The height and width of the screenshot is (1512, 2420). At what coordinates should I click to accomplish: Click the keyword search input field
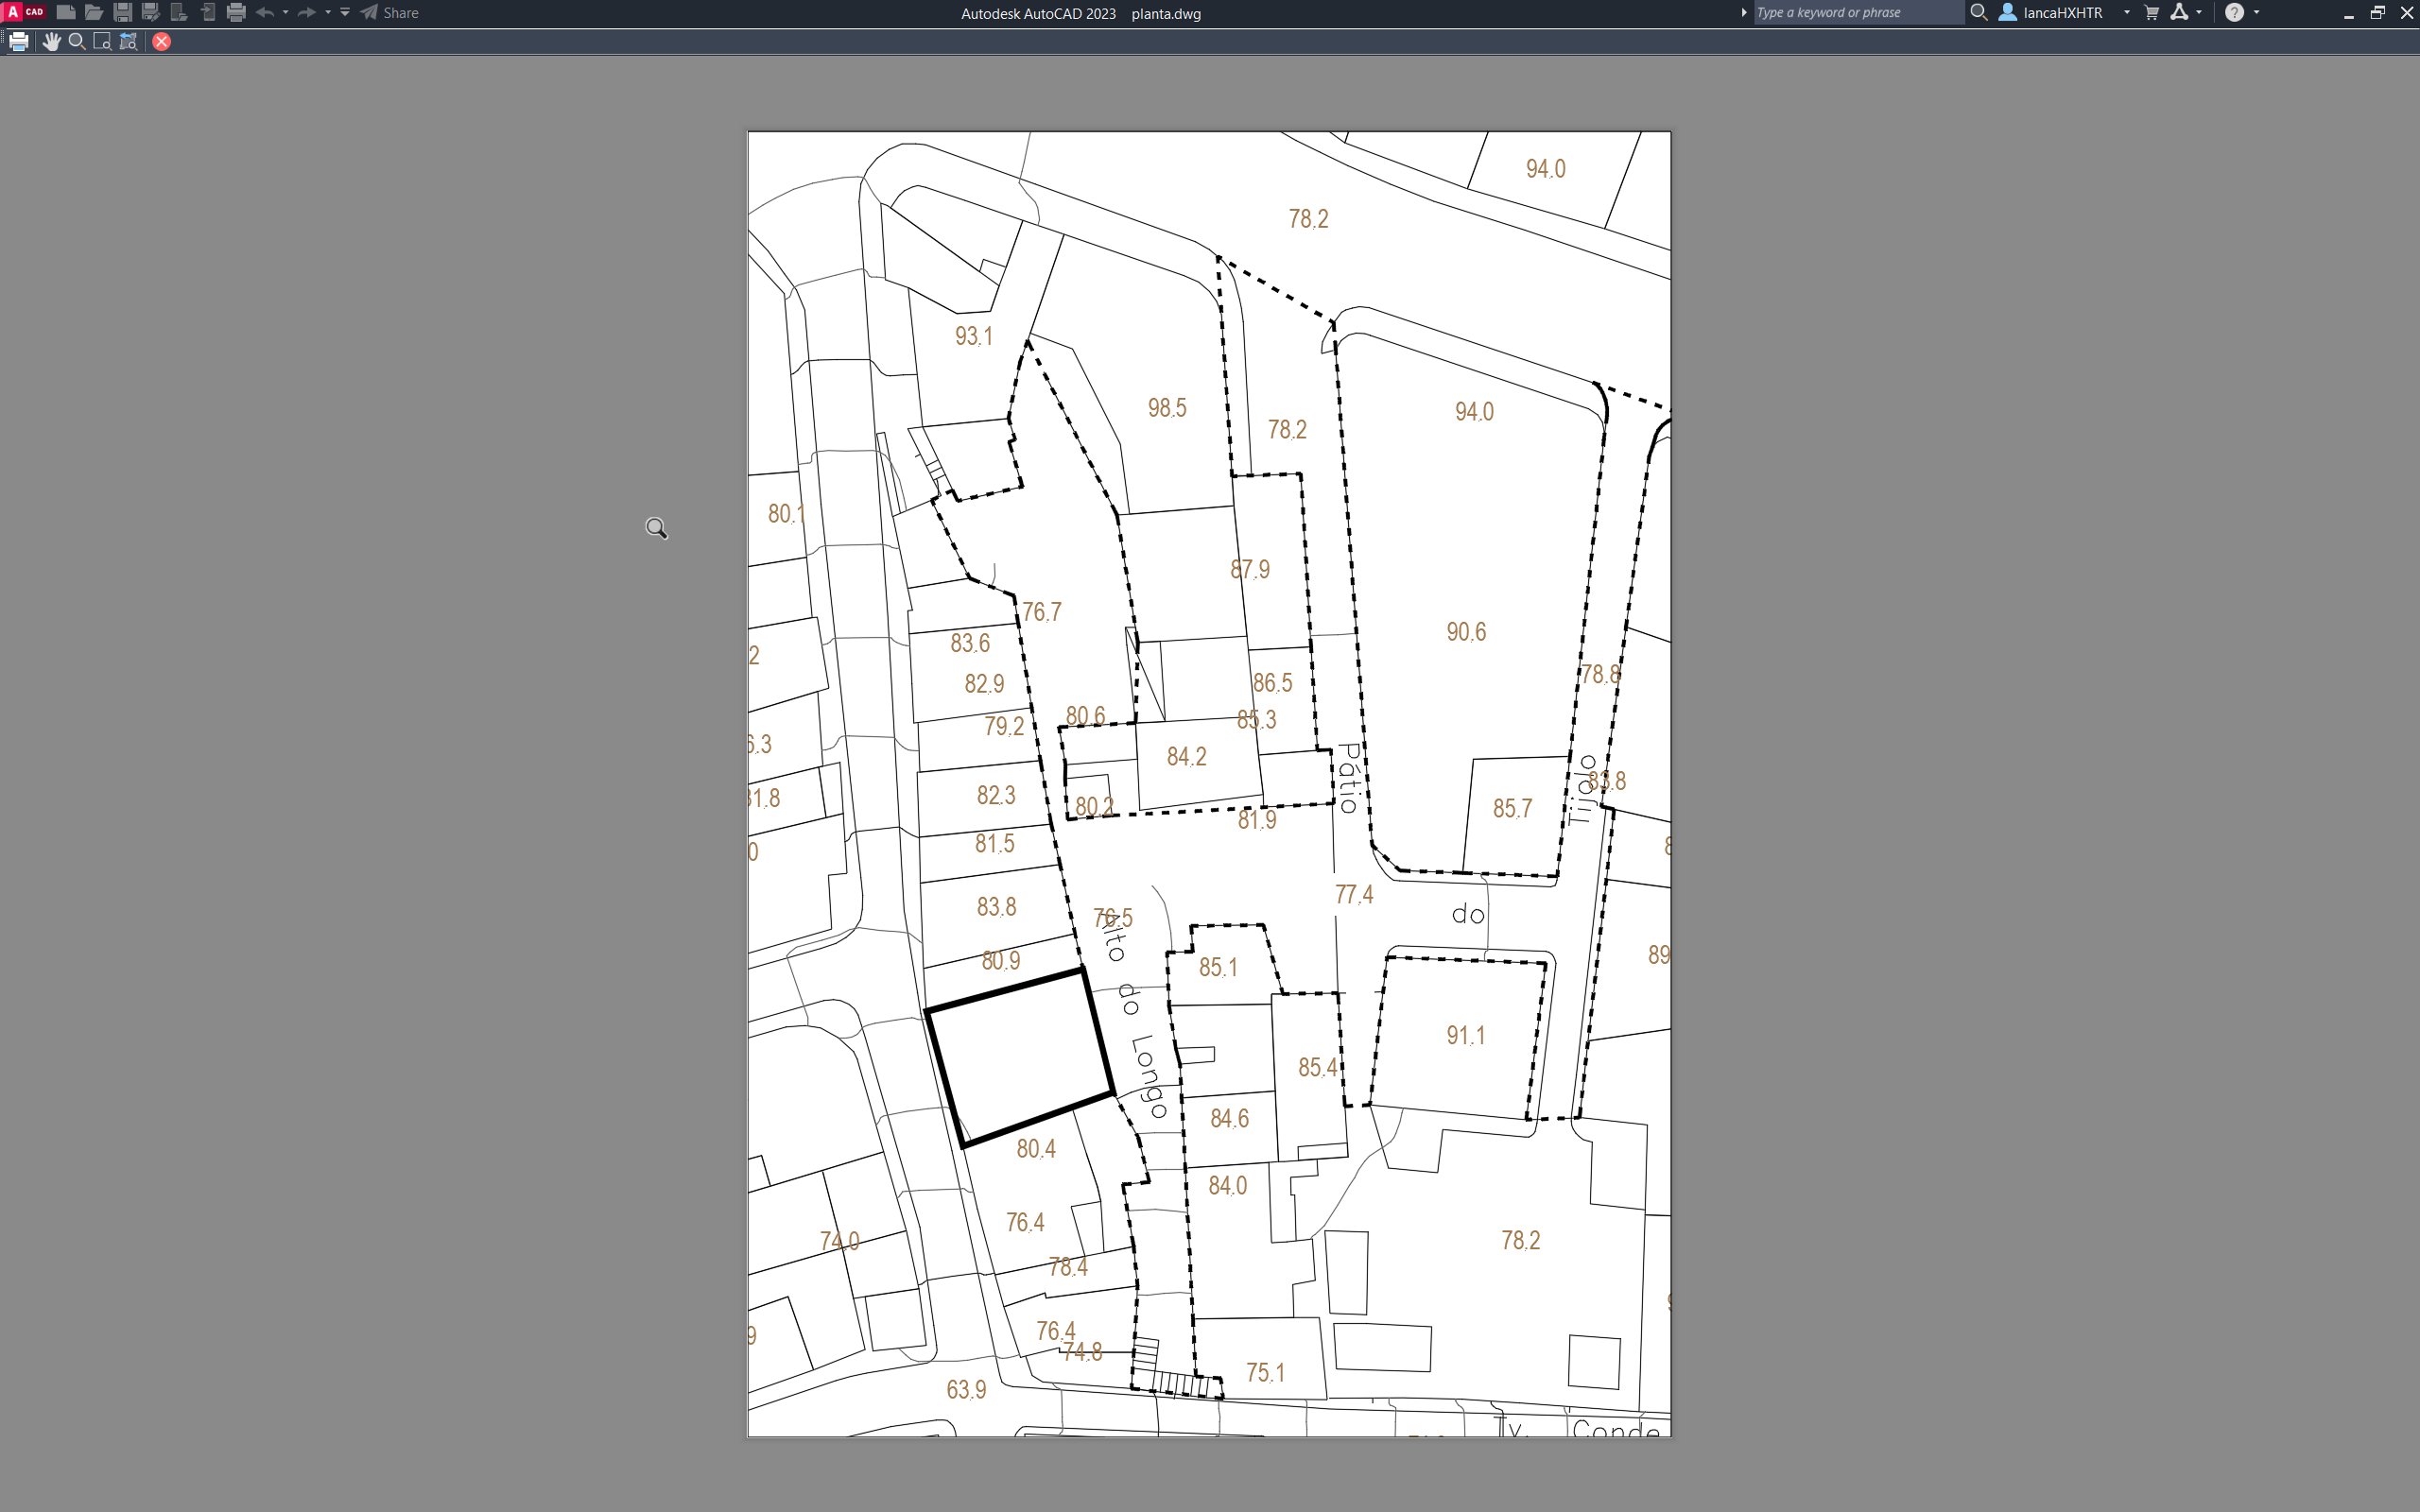(1855, 13)
